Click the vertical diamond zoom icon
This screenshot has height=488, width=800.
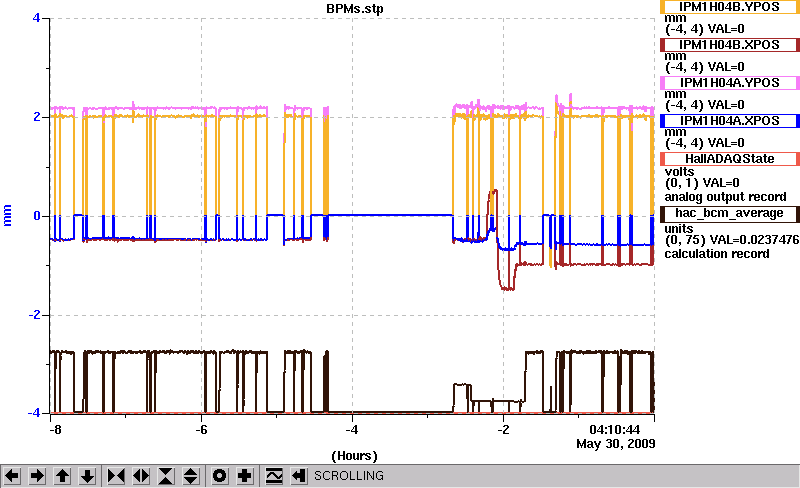click(191, 476)
